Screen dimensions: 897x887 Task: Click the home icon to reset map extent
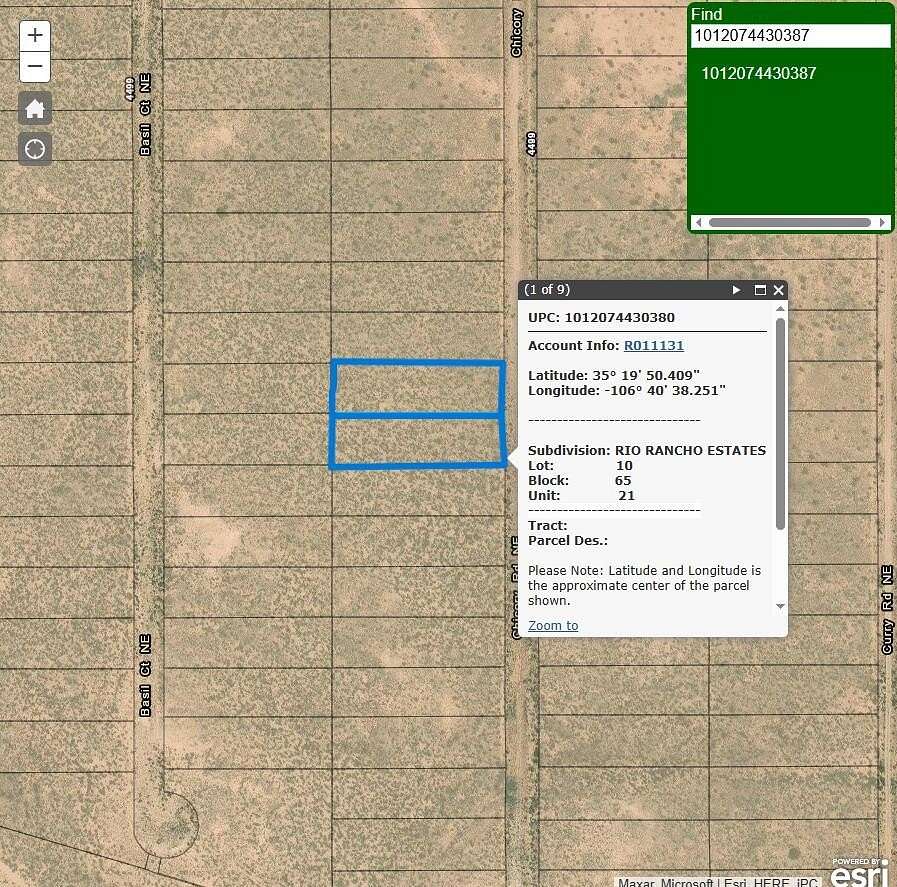click(34, 108)
